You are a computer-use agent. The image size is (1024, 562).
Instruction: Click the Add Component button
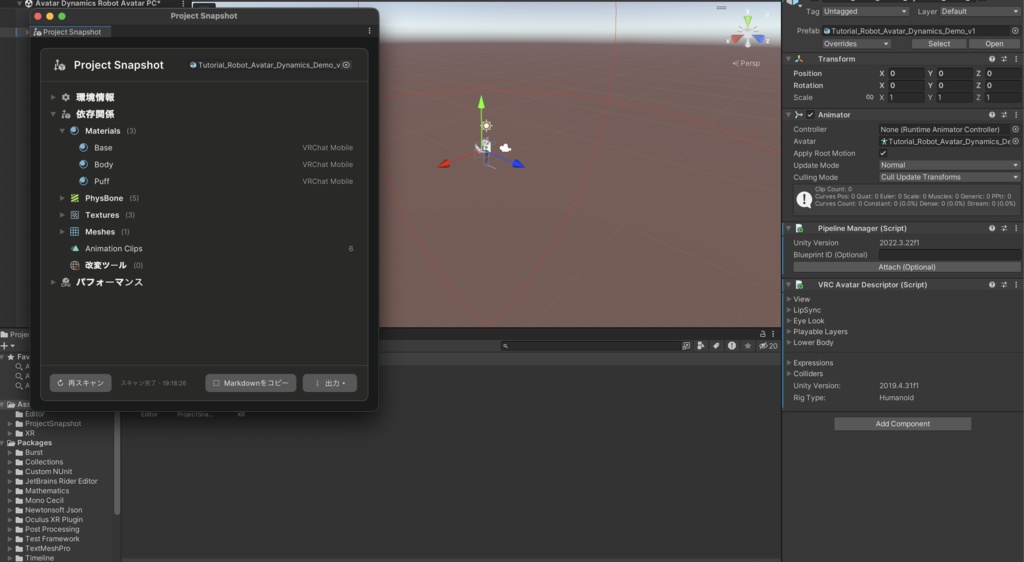pyautogui.click(x=903, y=424)
